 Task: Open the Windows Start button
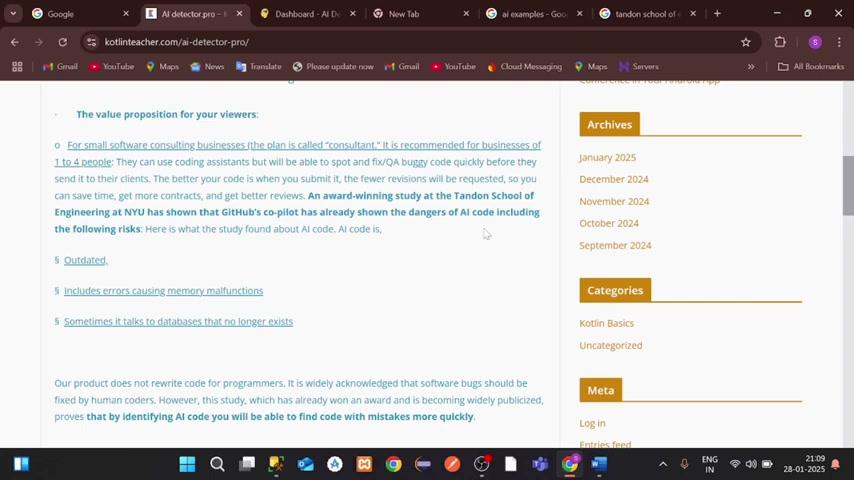(187, 464)
